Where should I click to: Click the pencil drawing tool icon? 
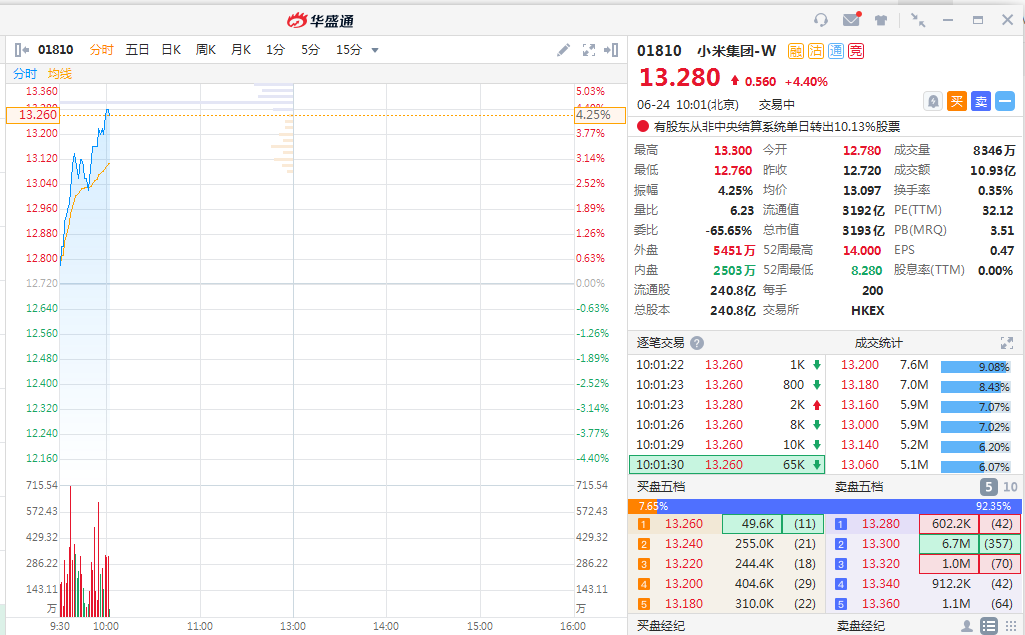564,50
